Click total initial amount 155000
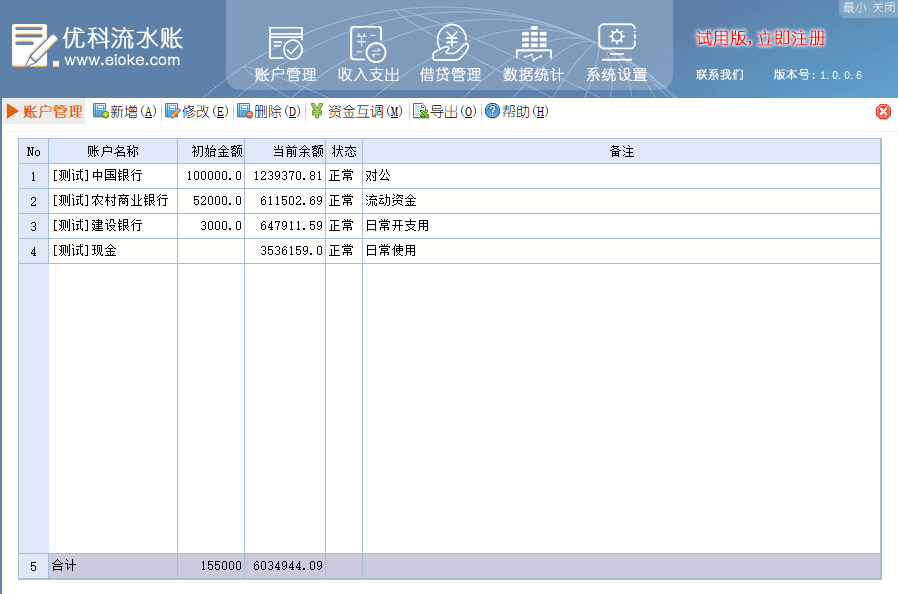The image size is (898, 594). [x=211, y=566]
